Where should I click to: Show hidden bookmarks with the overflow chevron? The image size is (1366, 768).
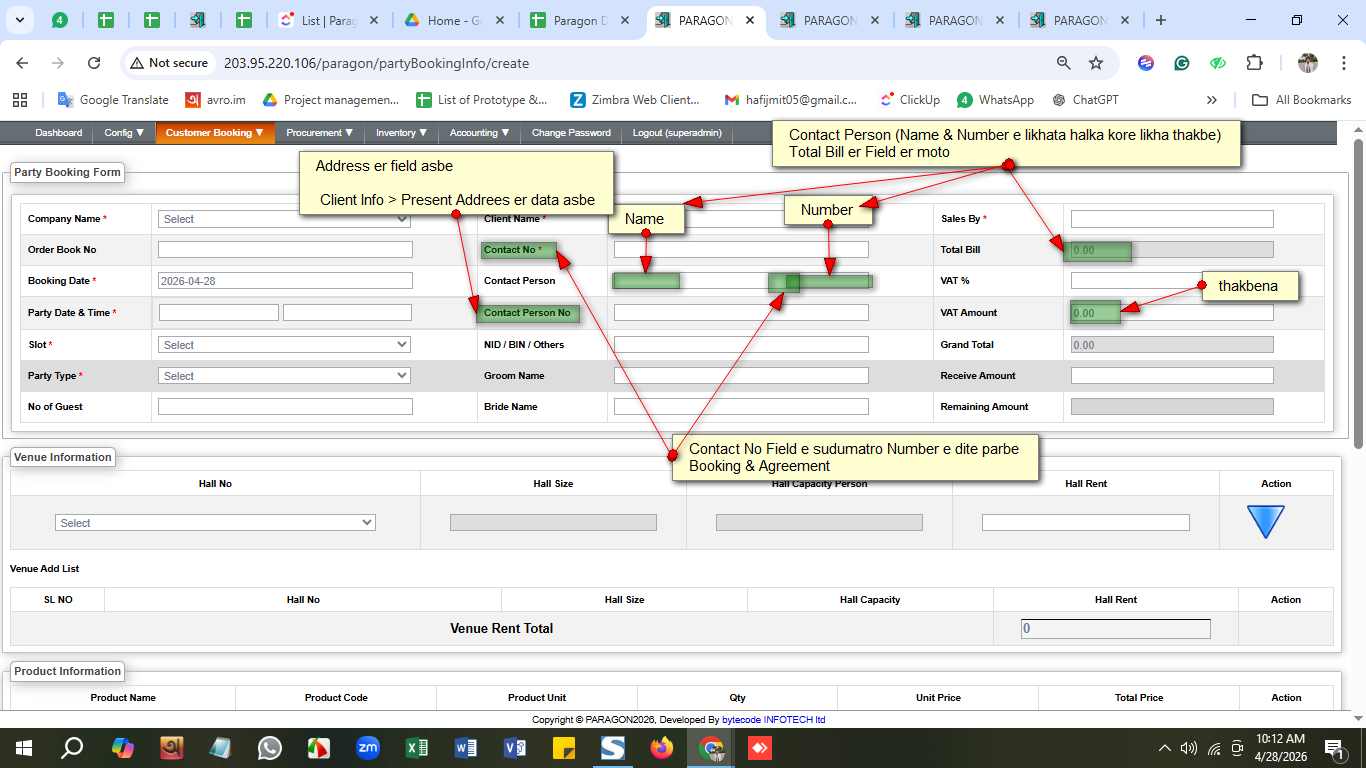coord(1212,100)
